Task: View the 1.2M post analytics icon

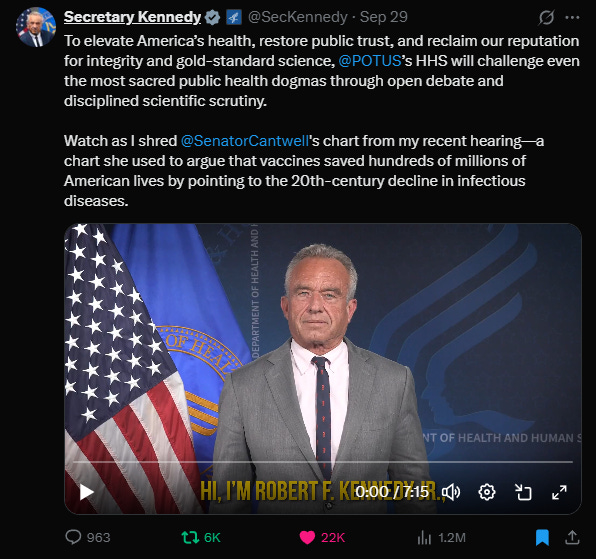Action: coord(424,537)
